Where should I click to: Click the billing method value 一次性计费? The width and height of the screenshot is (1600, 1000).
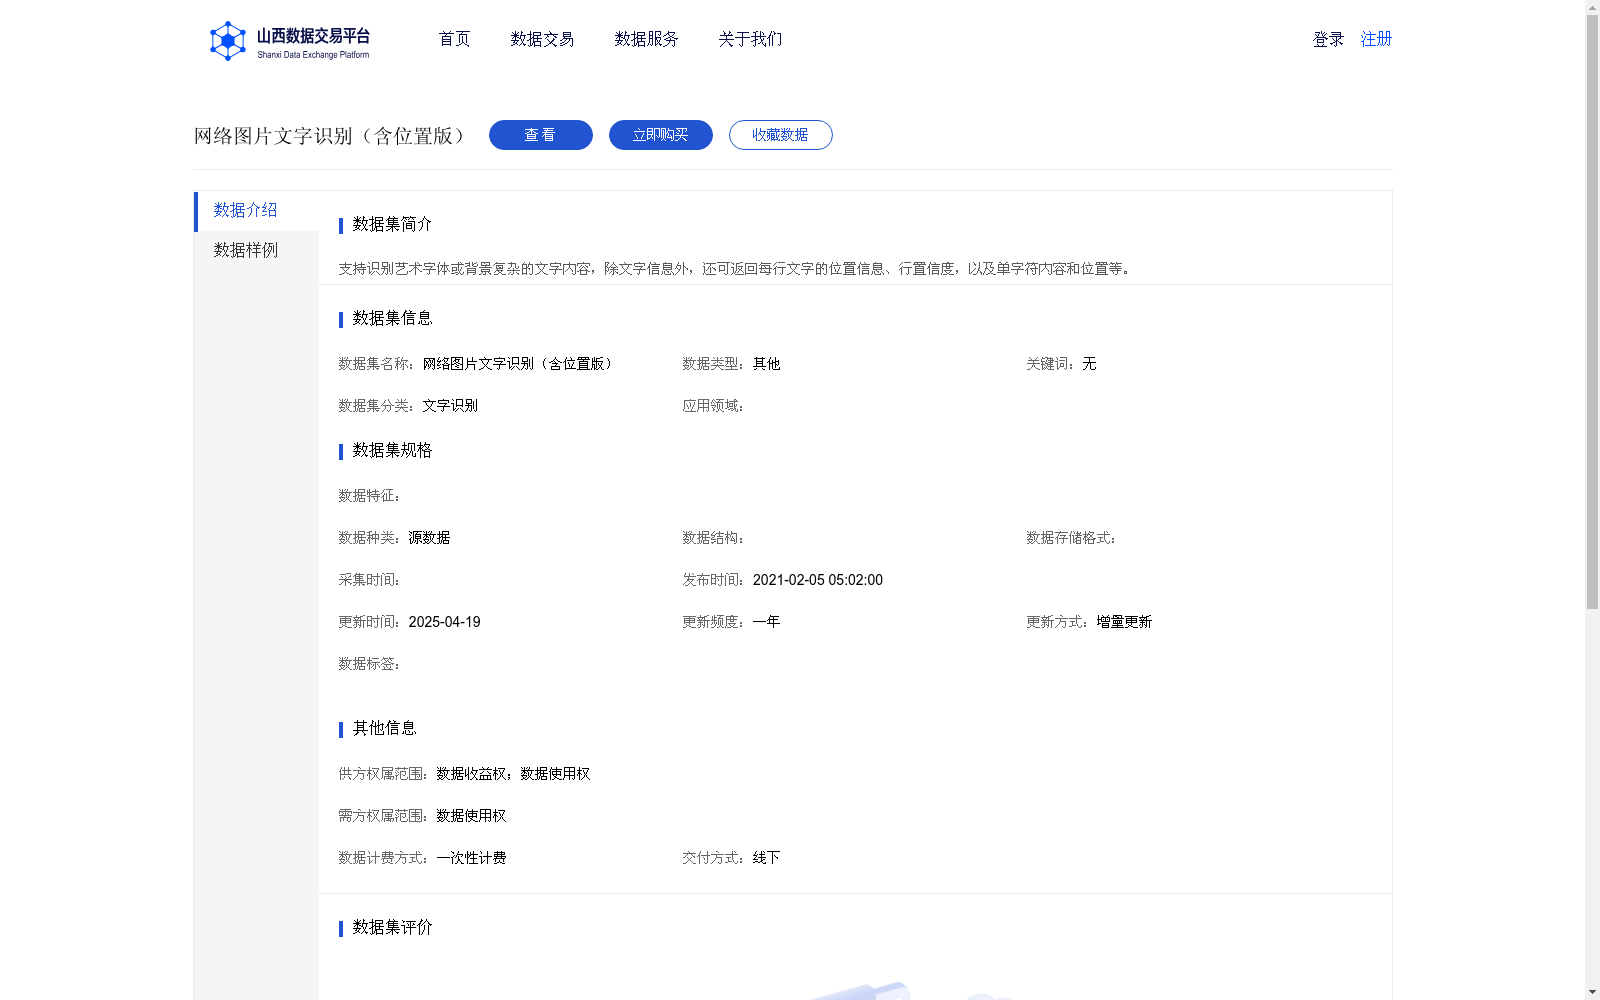(471, 858)
